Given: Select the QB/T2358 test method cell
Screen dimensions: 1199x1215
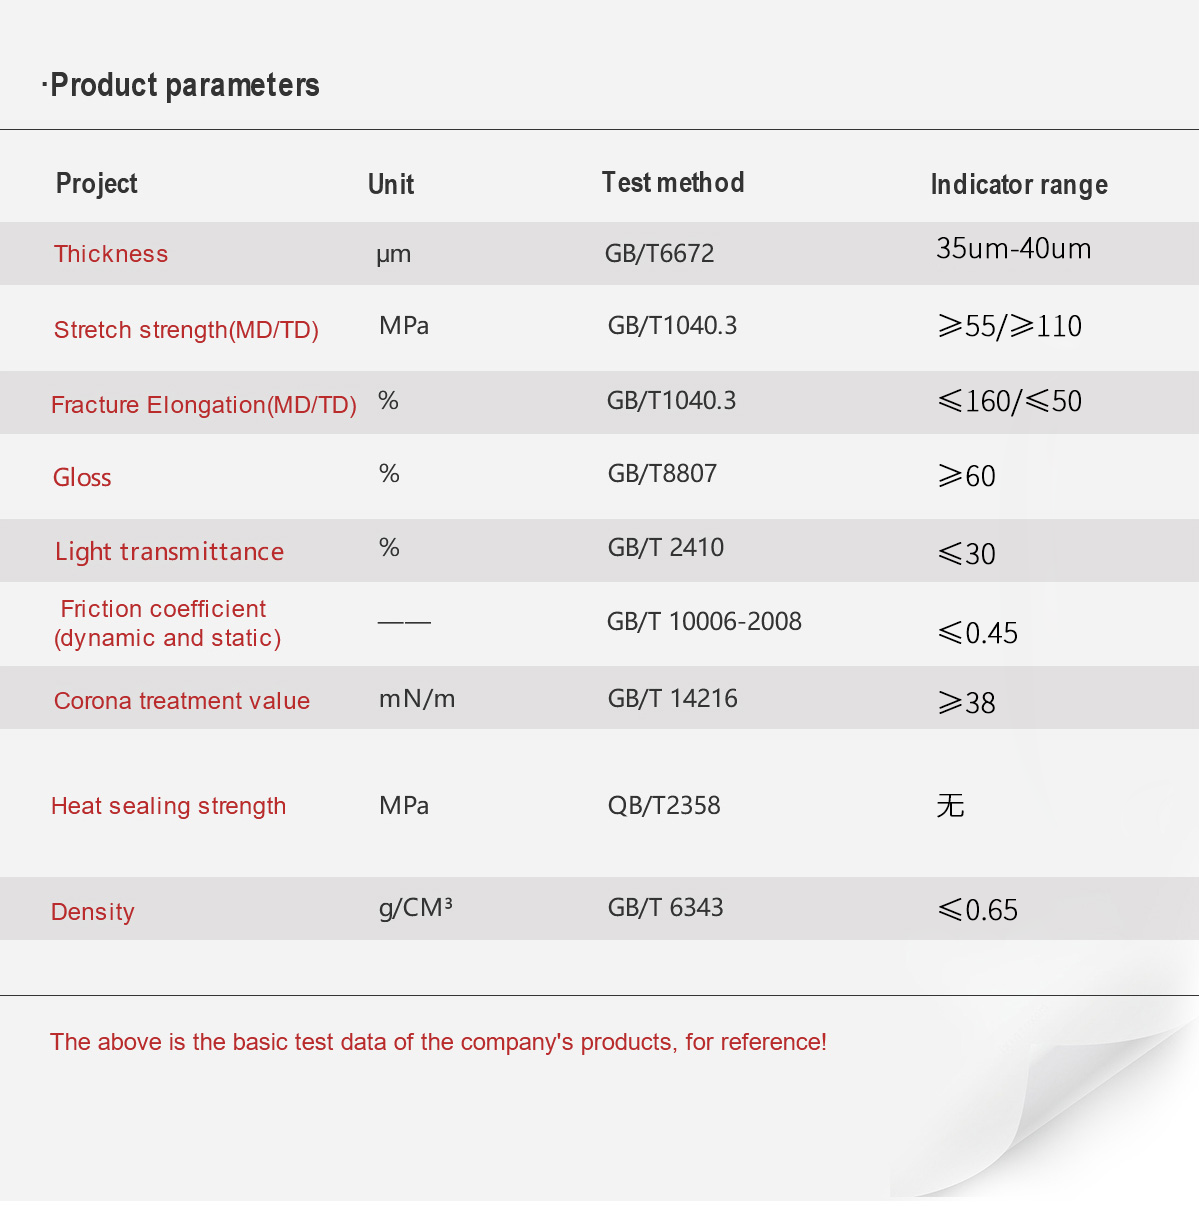Looking at the screenshot, I should (664, 805).
